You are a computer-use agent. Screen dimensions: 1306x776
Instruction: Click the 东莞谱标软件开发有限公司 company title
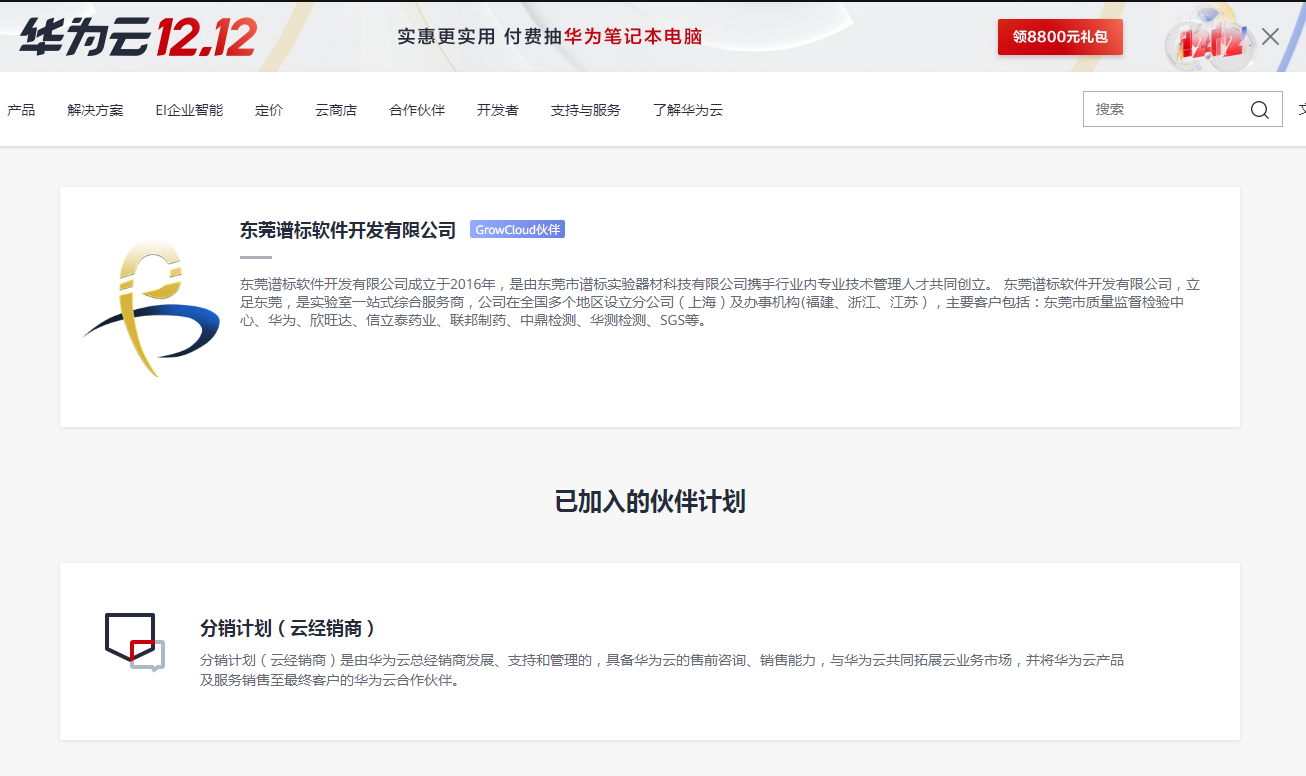pos(348,230)
